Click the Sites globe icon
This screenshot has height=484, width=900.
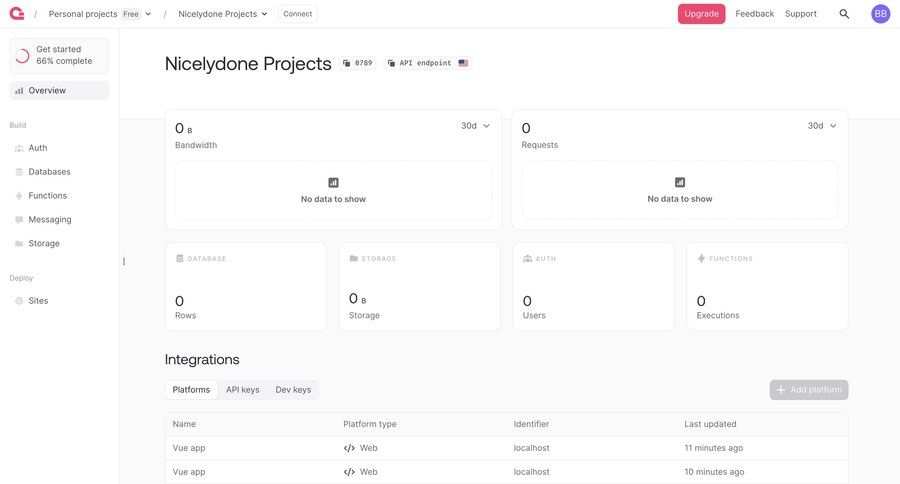(19, 301)
